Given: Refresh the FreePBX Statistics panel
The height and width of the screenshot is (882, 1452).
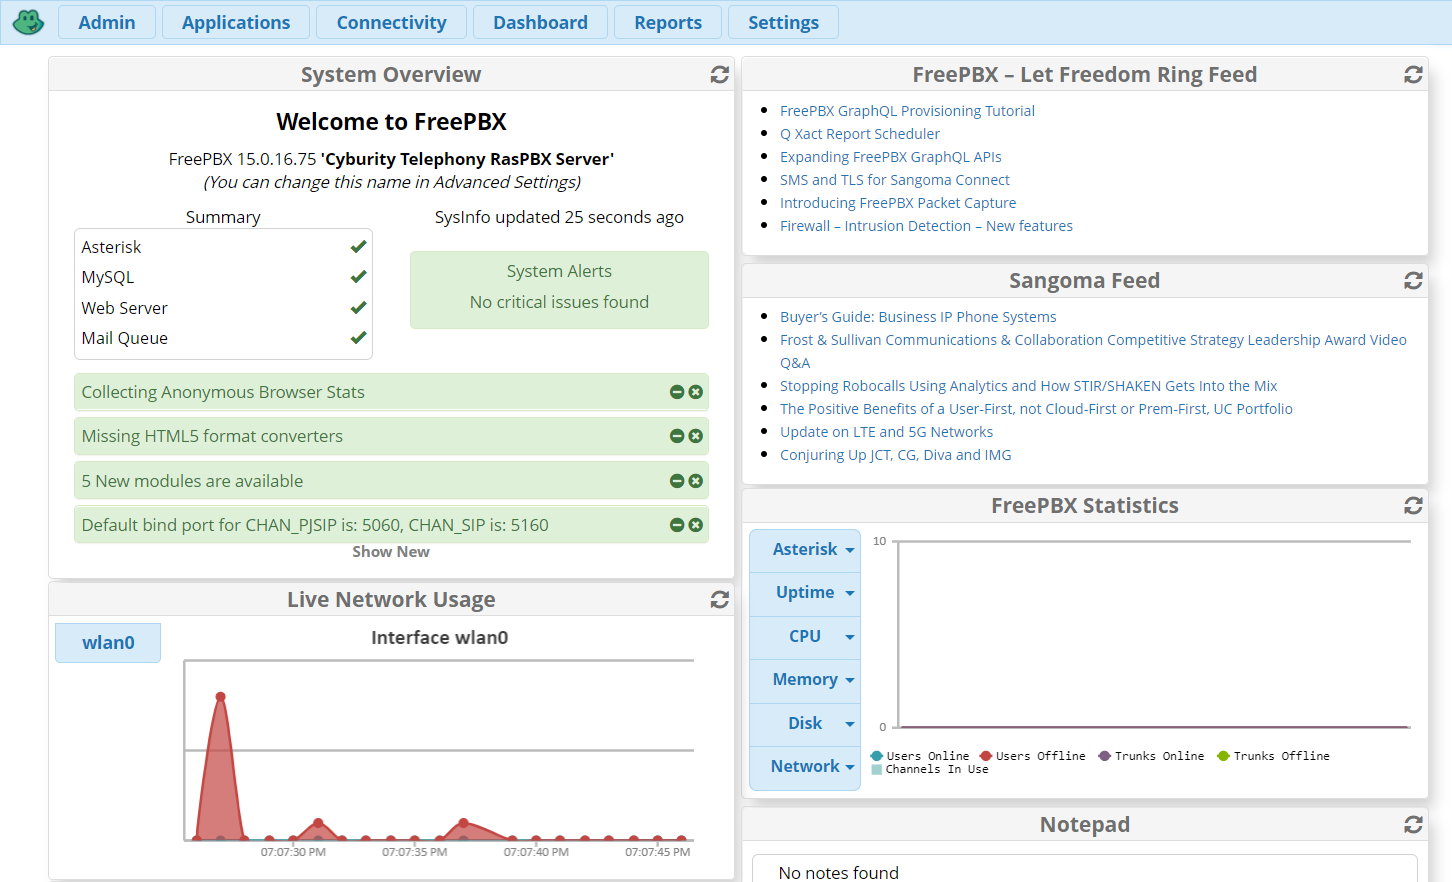Looking at the screenshot, I should pyautogui.click(x=1413, y=506).
